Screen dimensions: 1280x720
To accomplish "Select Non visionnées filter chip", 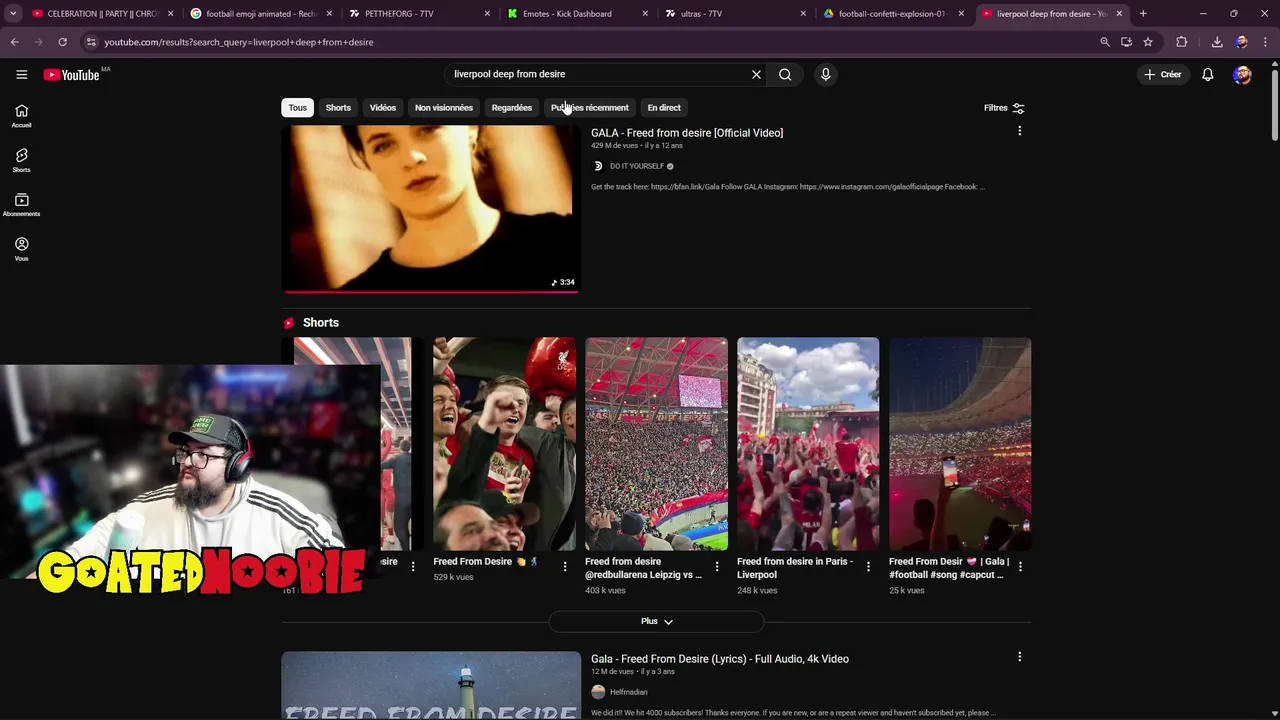I will tap(444, 108).
